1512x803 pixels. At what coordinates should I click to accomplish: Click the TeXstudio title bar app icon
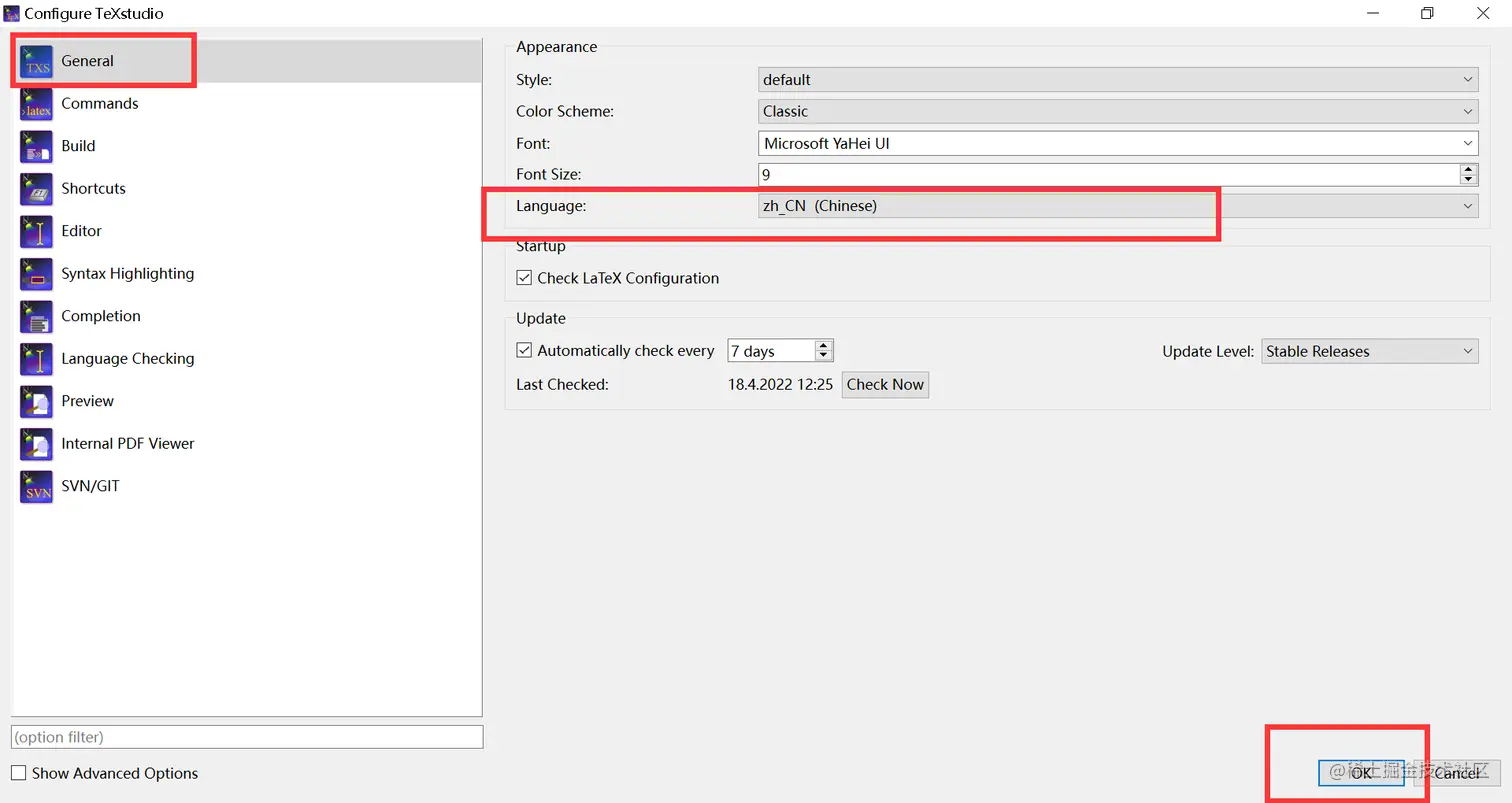(12, 13)
